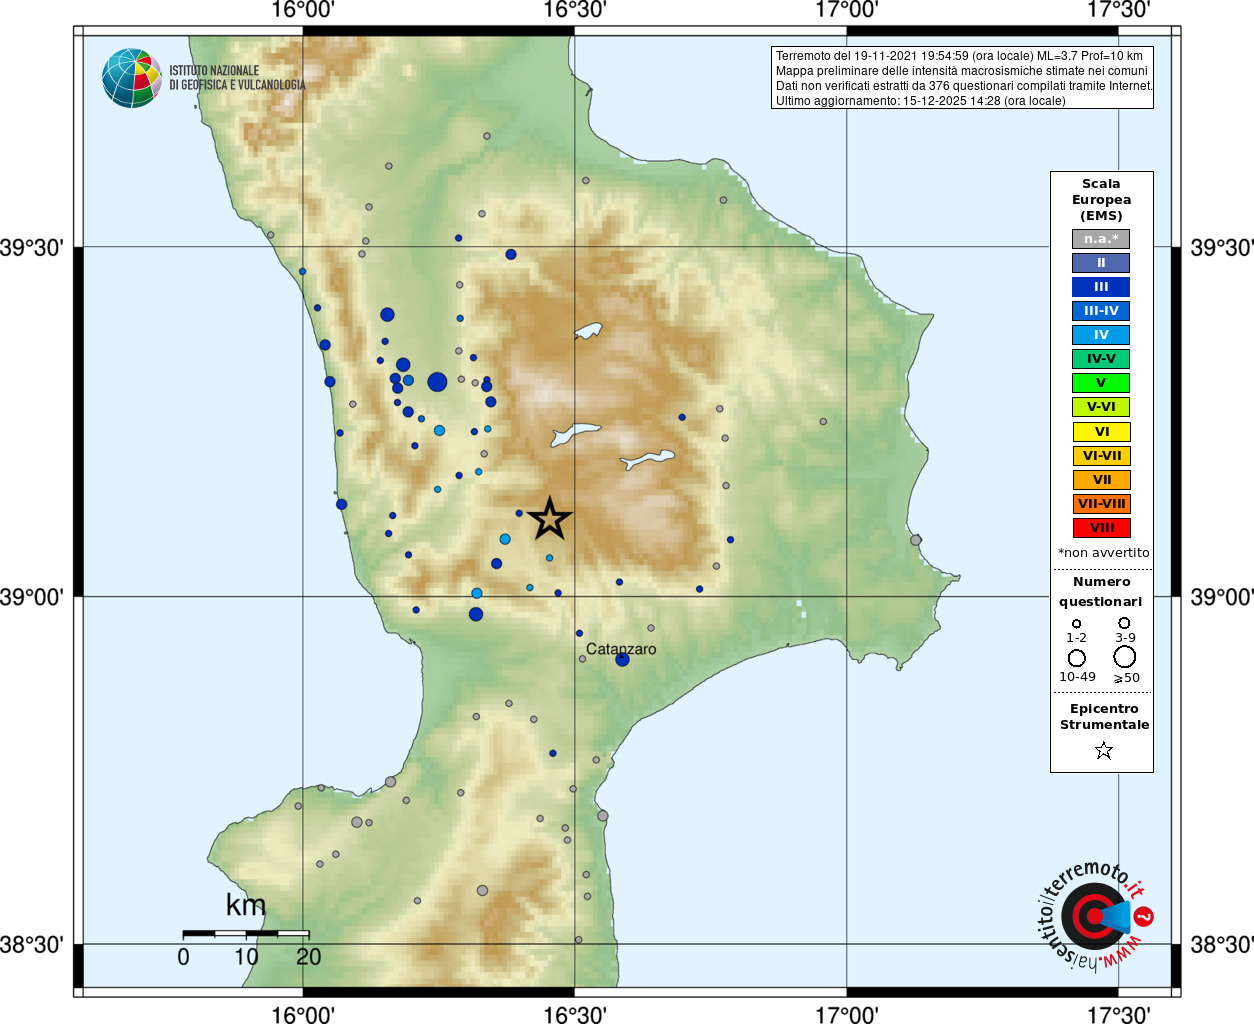The height and width of the screenshot is (1024, 1254).
Task: Click the ≥50 questionnaires circle symbol
Action: tap(1125, 657)
